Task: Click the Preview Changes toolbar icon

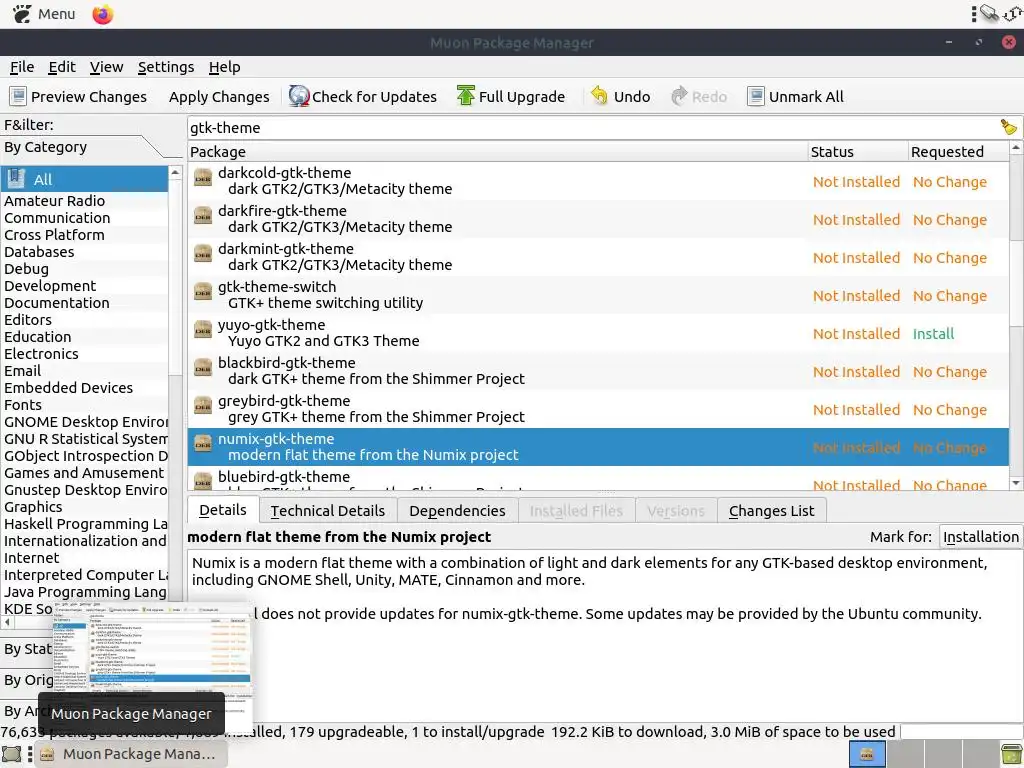Action: point(18,97)
